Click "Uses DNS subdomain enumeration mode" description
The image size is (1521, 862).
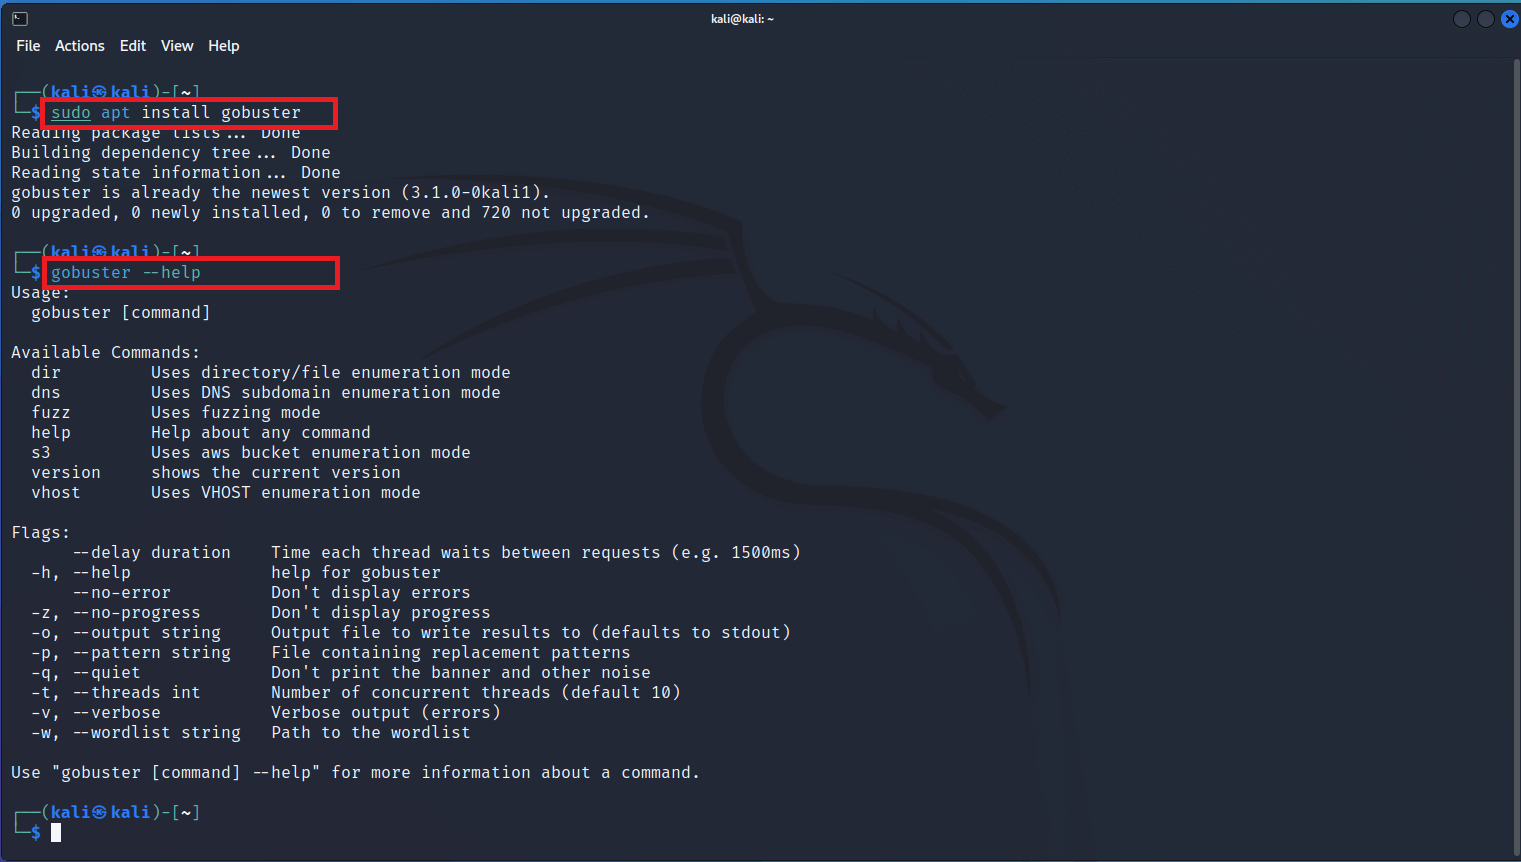coord(326,393)
